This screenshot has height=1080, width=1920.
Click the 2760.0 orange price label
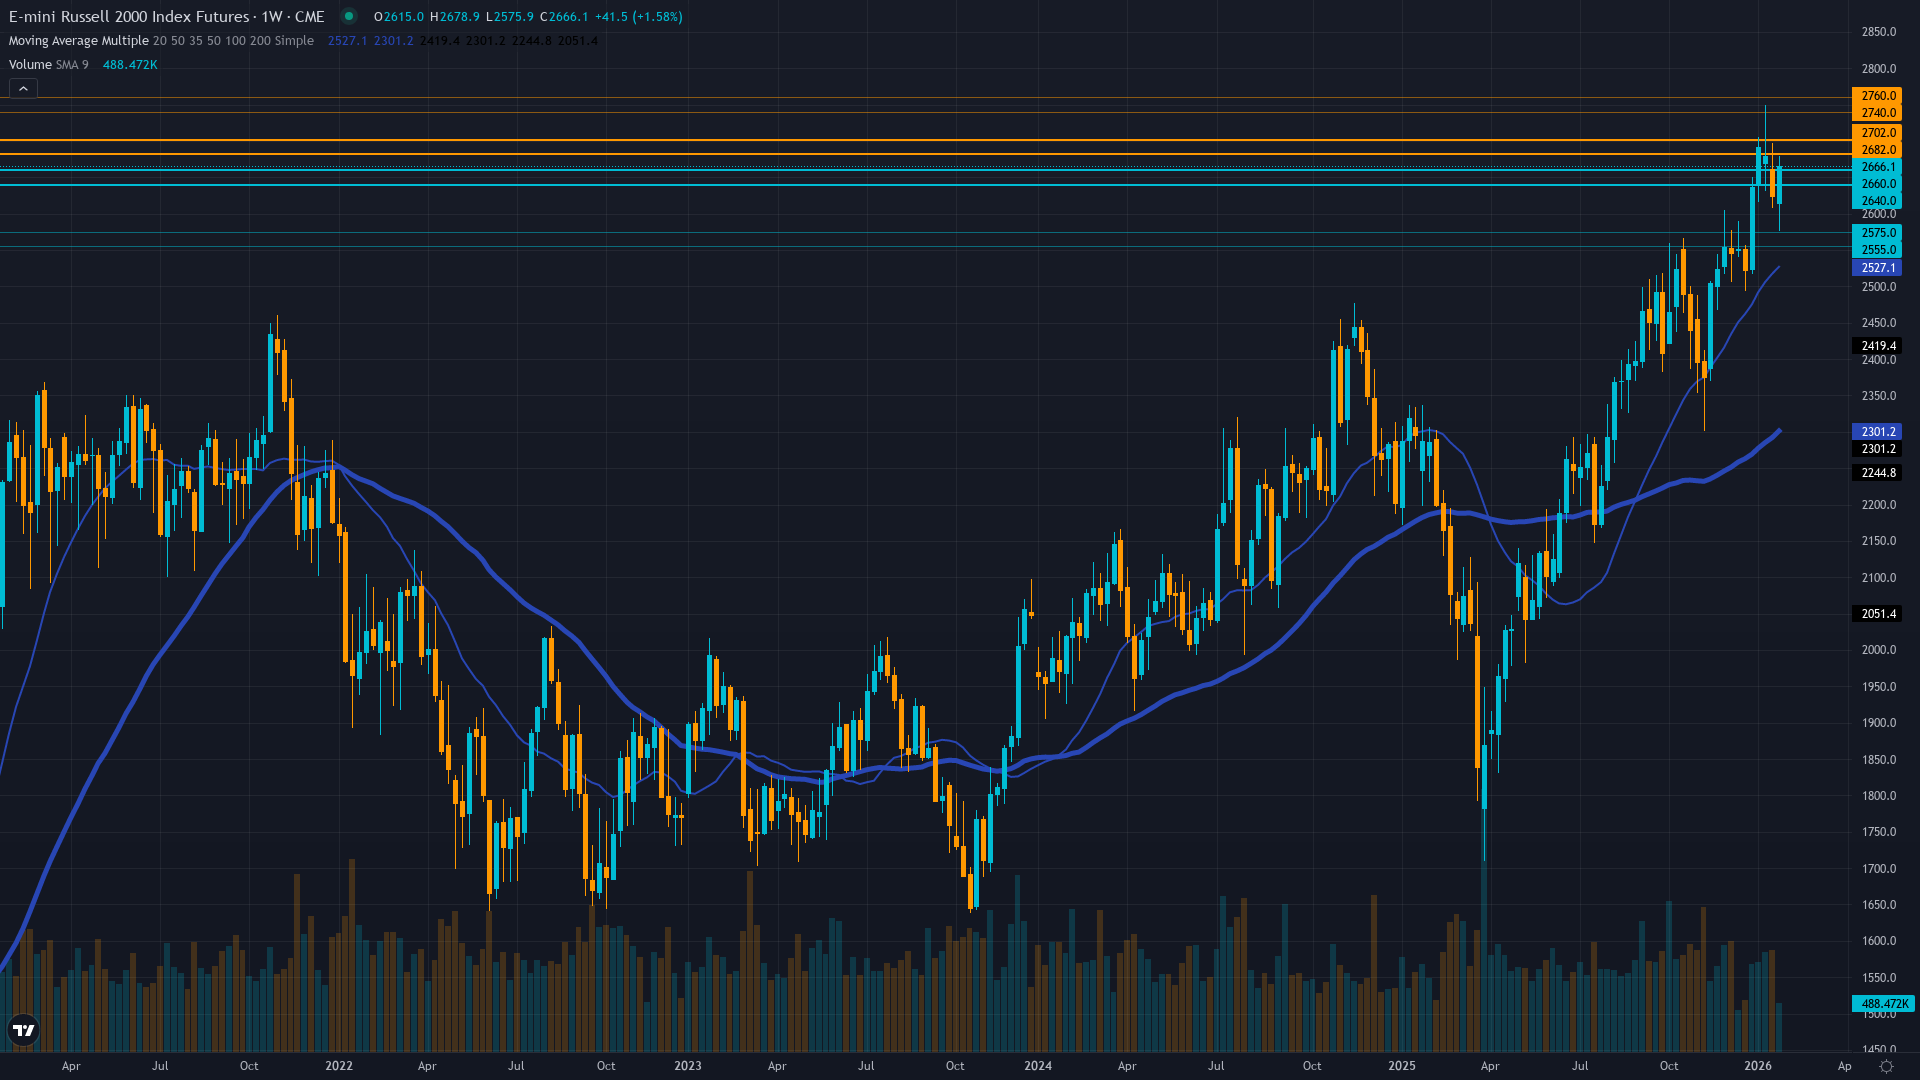(1877, 96)
